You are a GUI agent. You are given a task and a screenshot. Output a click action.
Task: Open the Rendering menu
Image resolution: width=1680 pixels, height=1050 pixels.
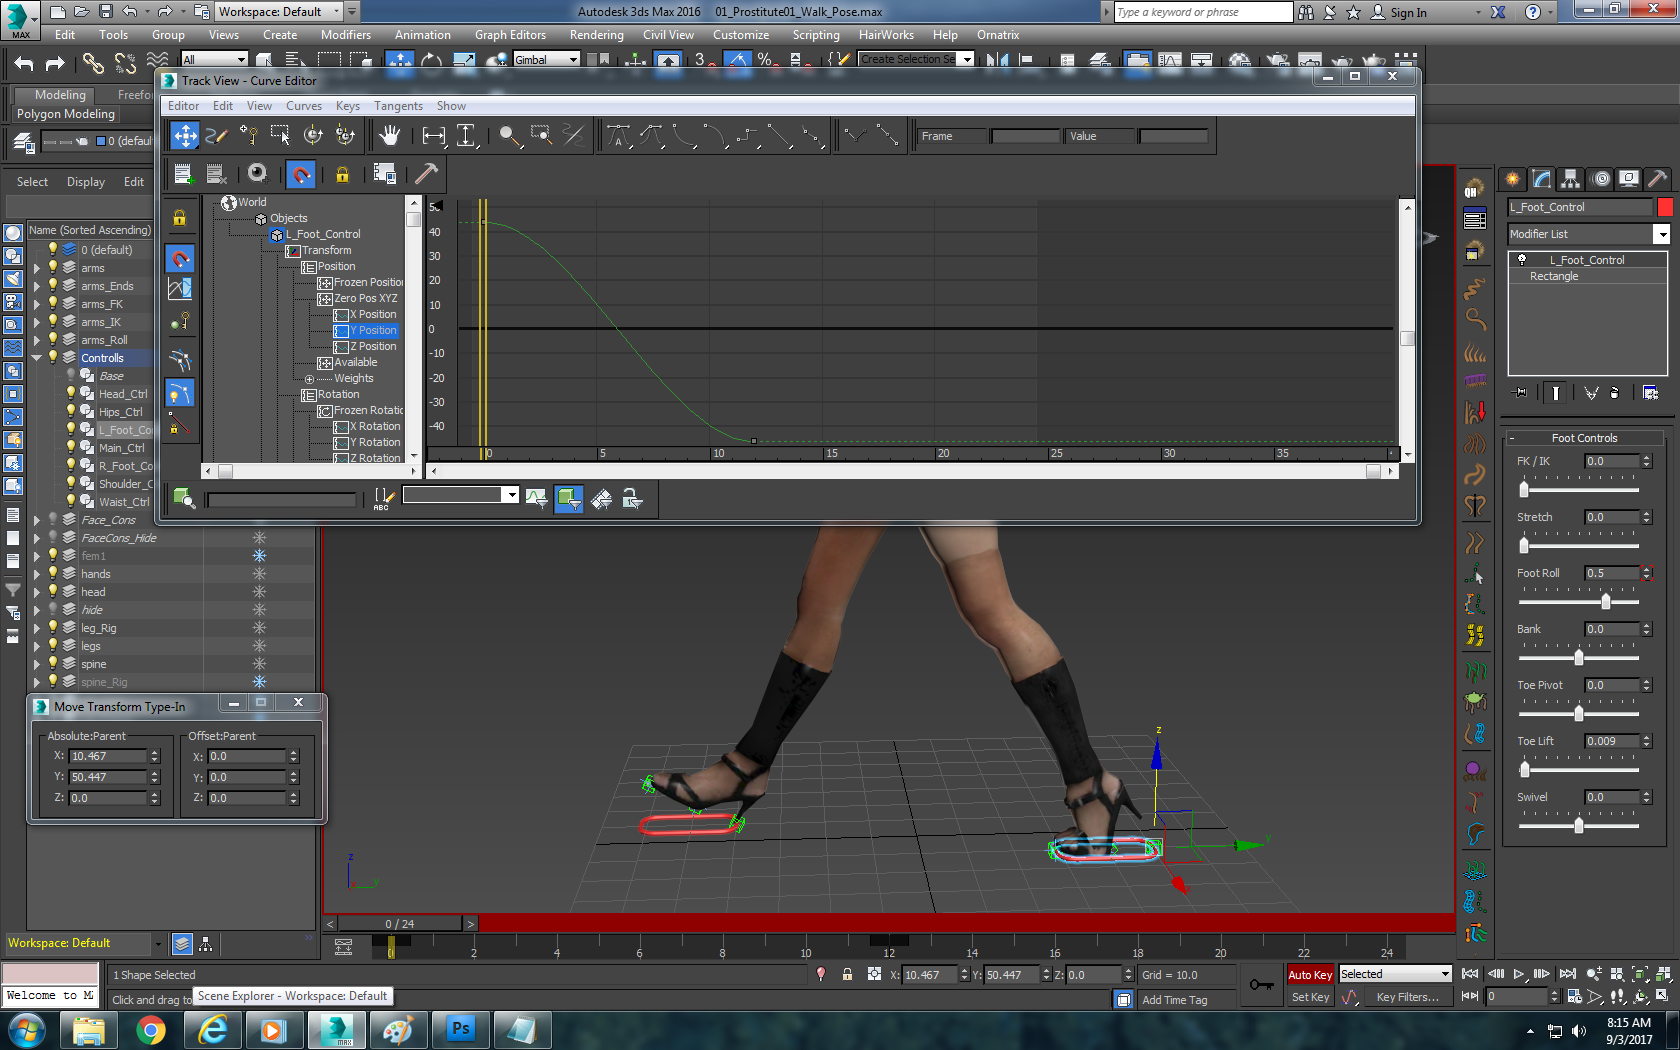tap(596, 35)
